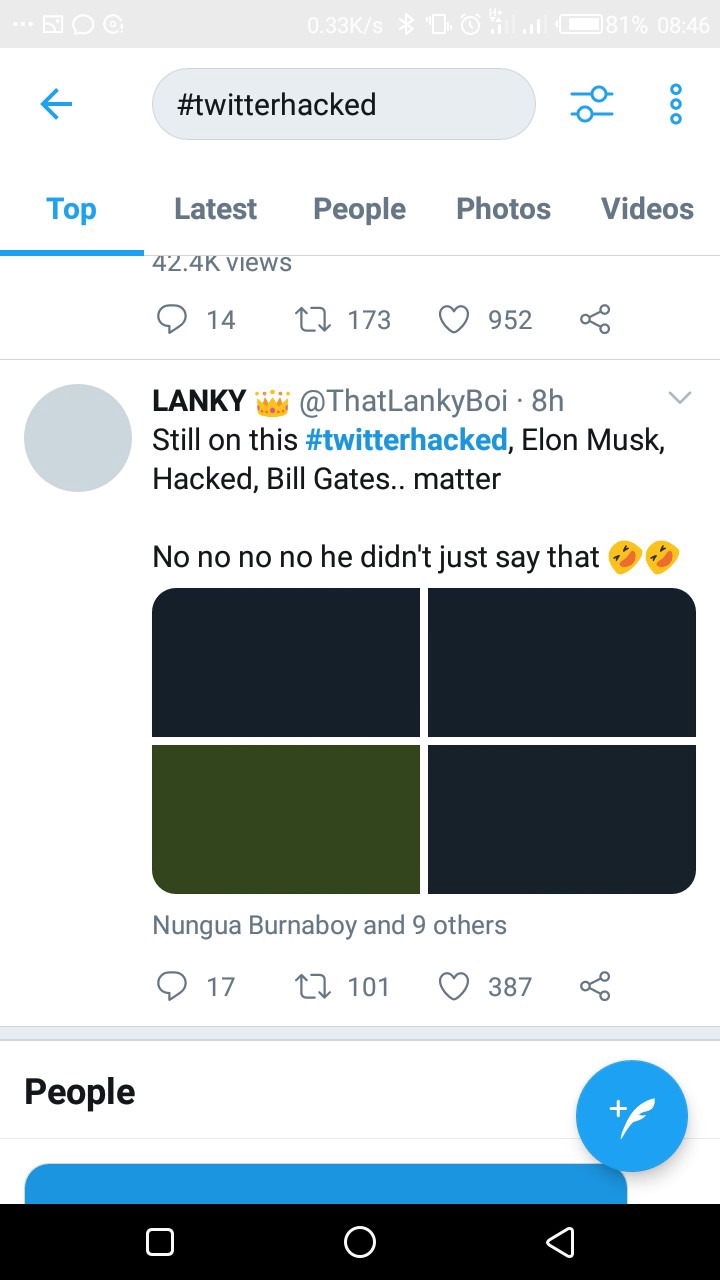
Task: Open search filter settings icon
Action: click(x=592, y=104)
